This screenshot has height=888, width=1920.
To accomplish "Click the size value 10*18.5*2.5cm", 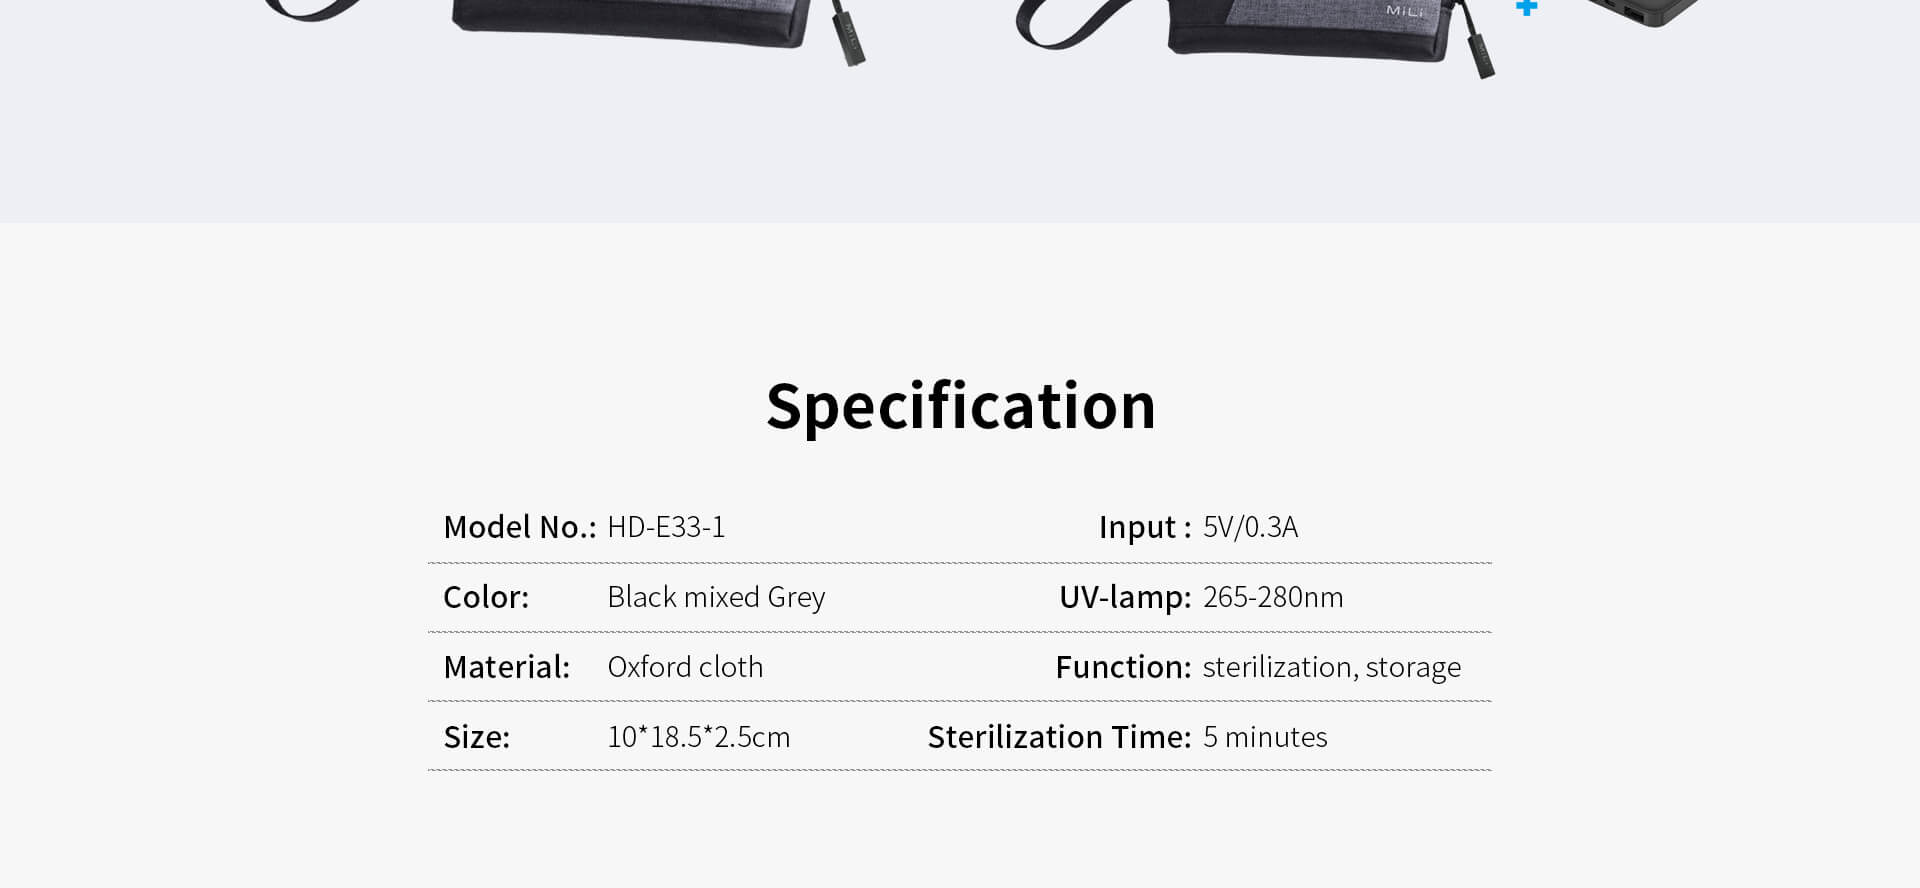I will tap(698, 737).
